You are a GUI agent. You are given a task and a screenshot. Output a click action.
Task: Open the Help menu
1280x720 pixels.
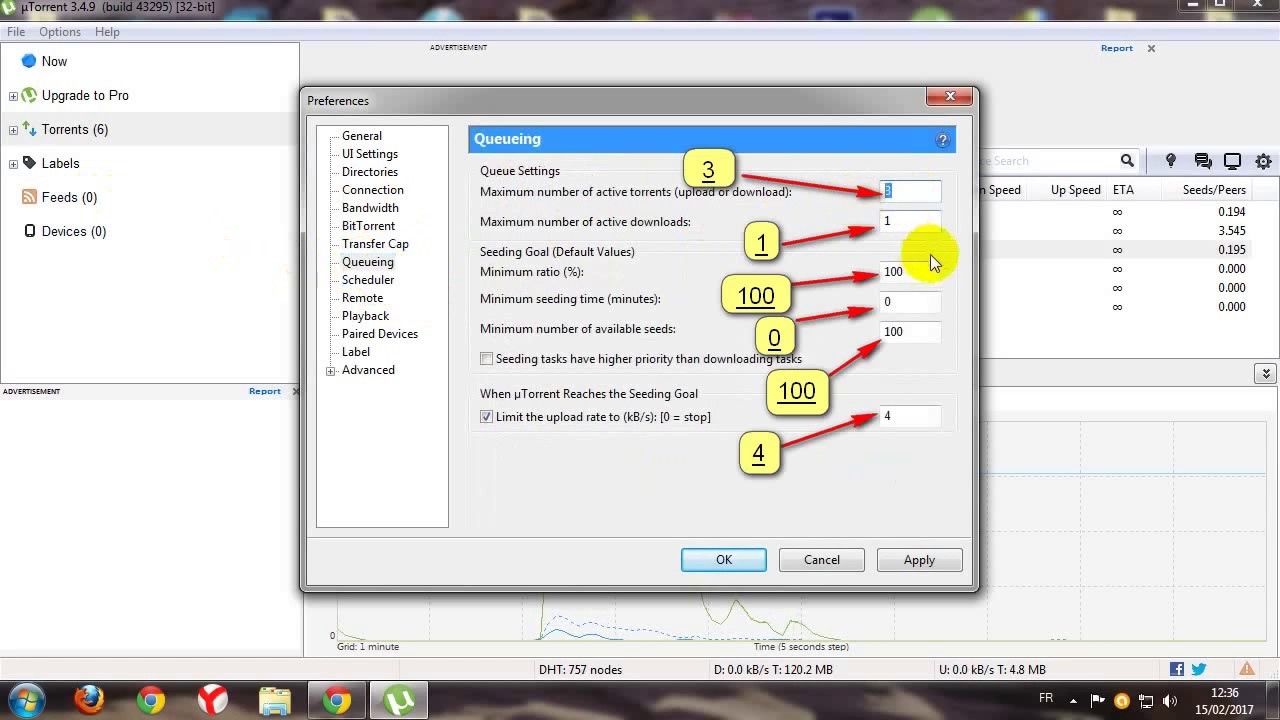(x=107, y=32)
